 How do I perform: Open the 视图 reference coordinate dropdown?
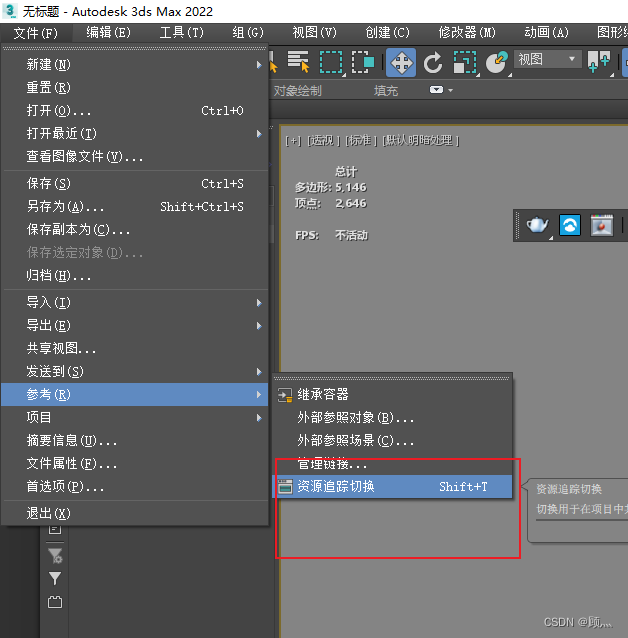[548, 60]
